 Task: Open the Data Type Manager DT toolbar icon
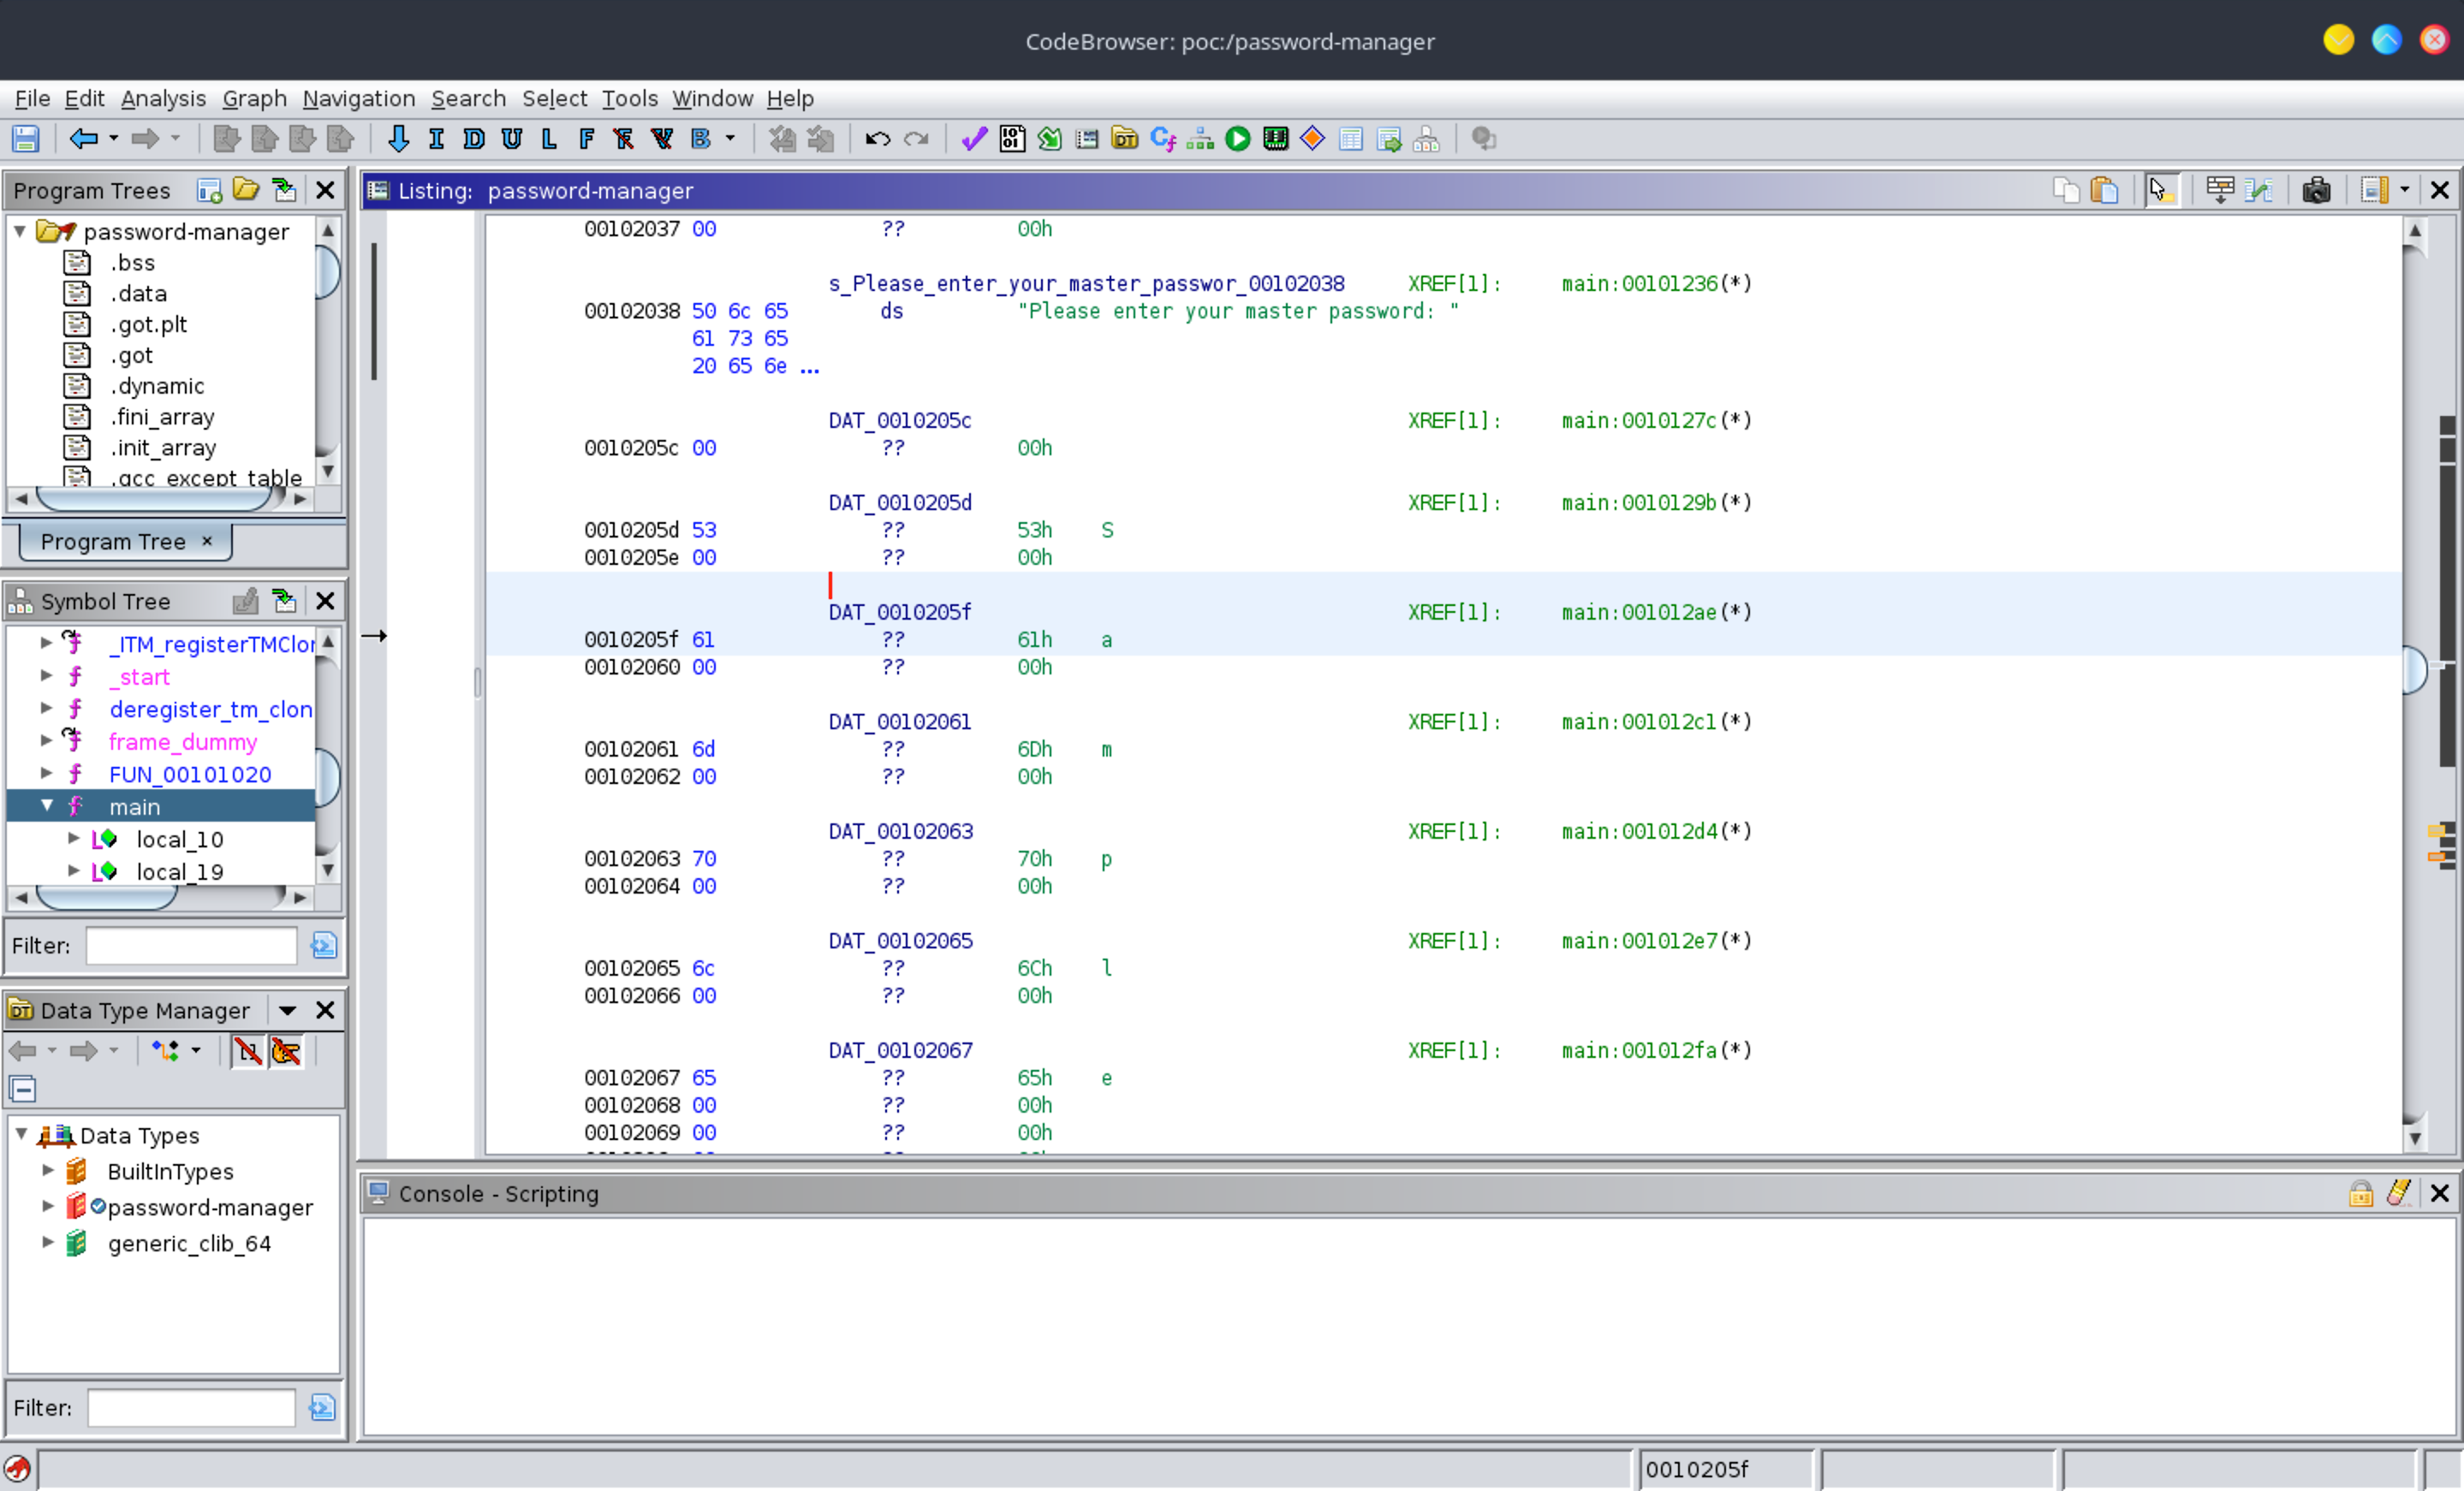click(1125, 139)
